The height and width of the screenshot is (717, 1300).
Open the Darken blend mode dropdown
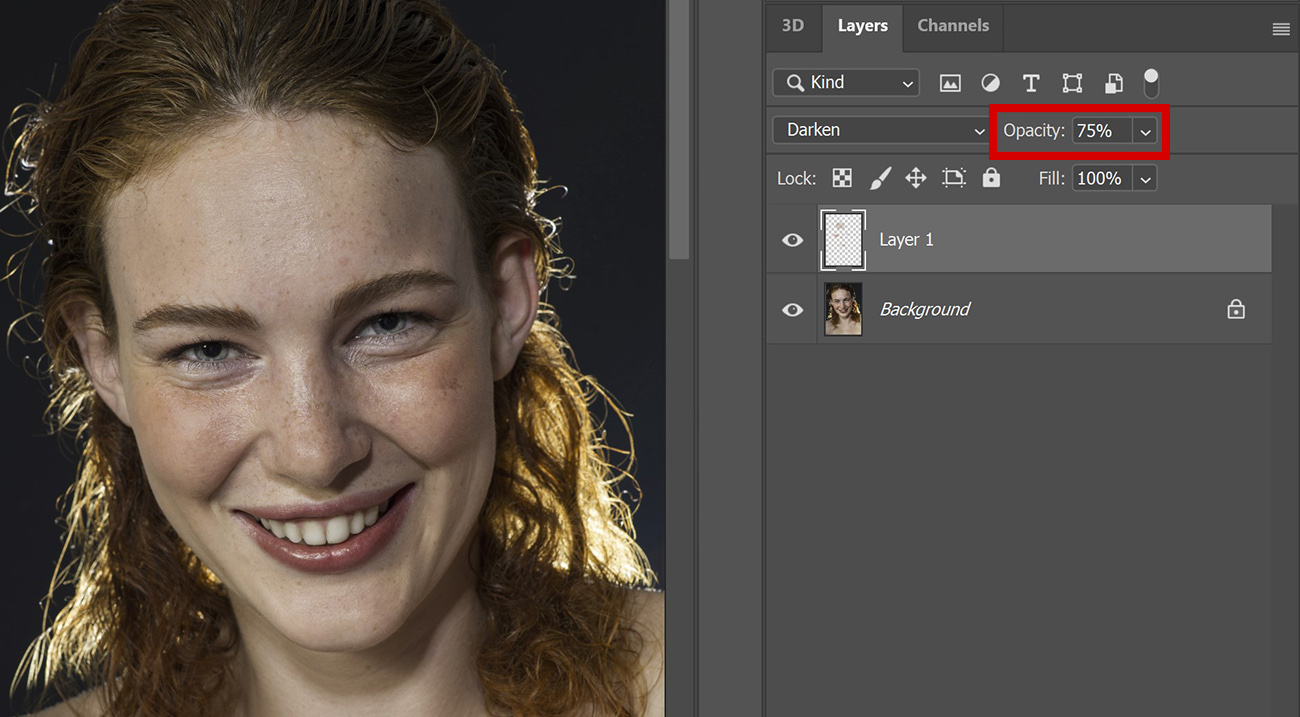click(880, 130)
